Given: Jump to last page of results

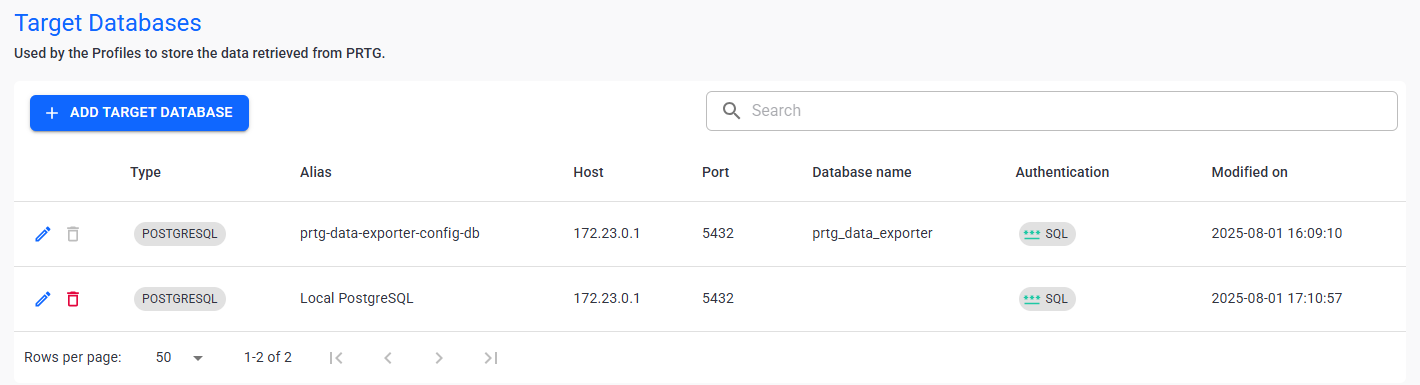Looking at the screenshot, I should coord(490,358).
